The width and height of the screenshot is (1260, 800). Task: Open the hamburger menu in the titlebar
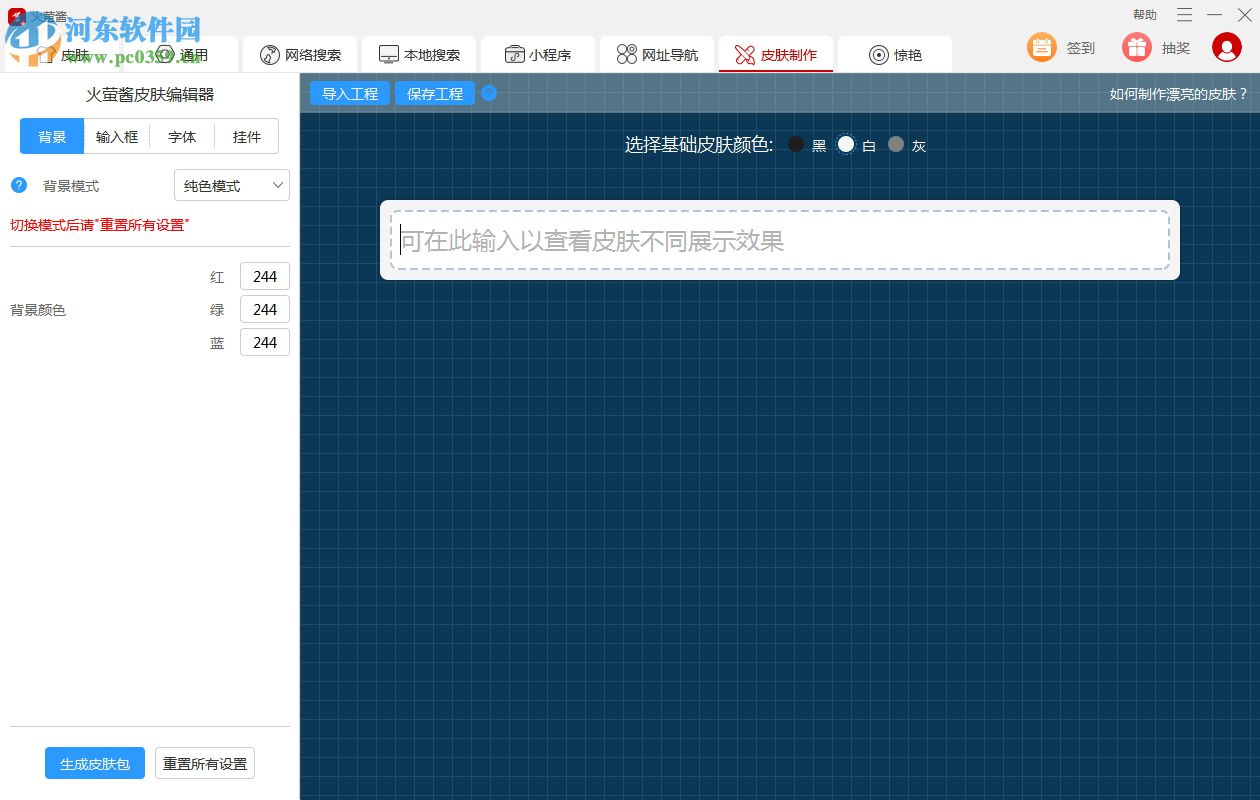1183,15
